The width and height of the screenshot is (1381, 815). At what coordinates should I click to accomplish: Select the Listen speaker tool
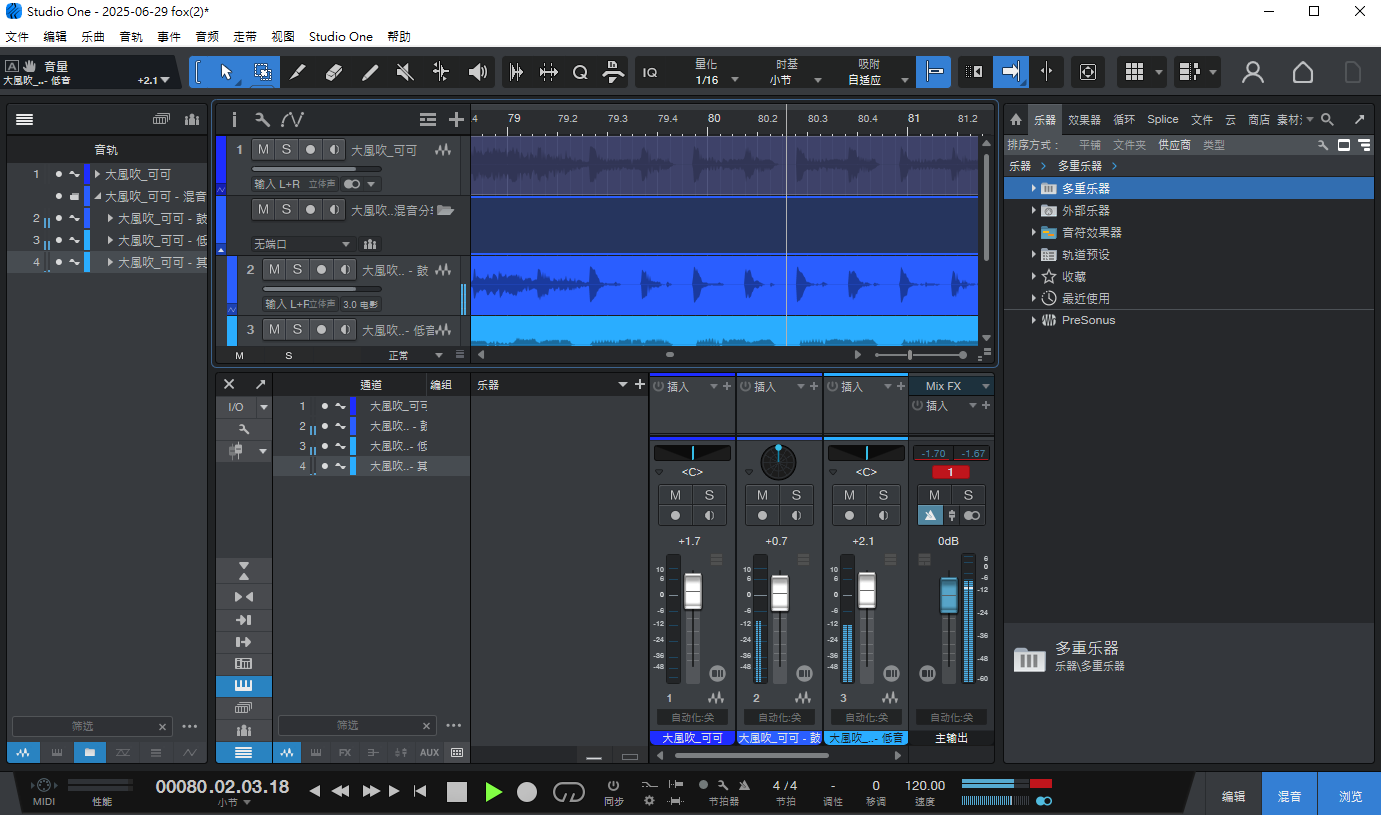[478, 72]
